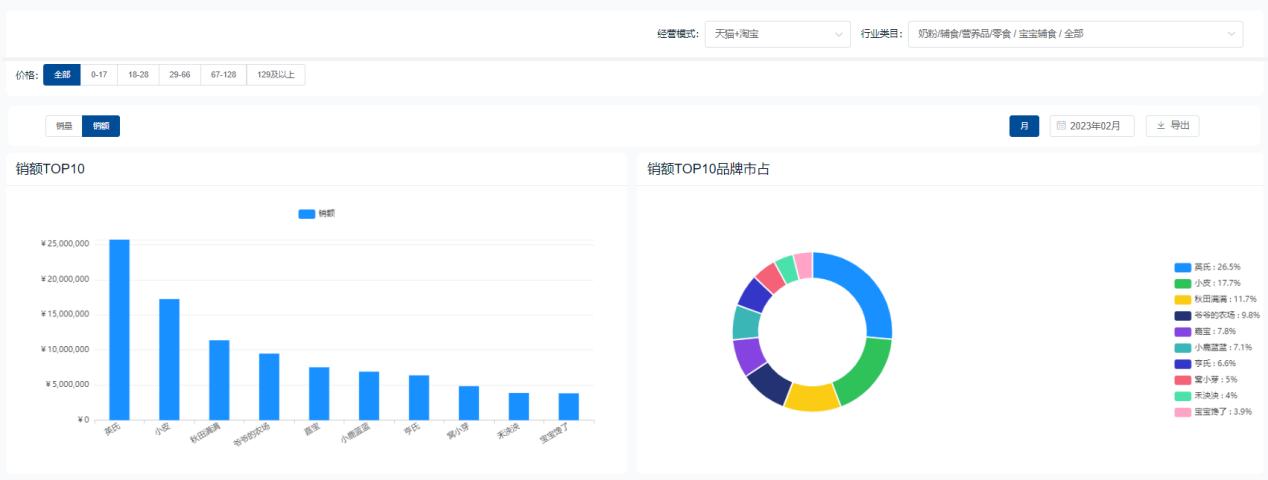Toggle 英氏 legend marker in donut chart
The height and width of the screenshot is (480, 1268).
point(1182,267)
